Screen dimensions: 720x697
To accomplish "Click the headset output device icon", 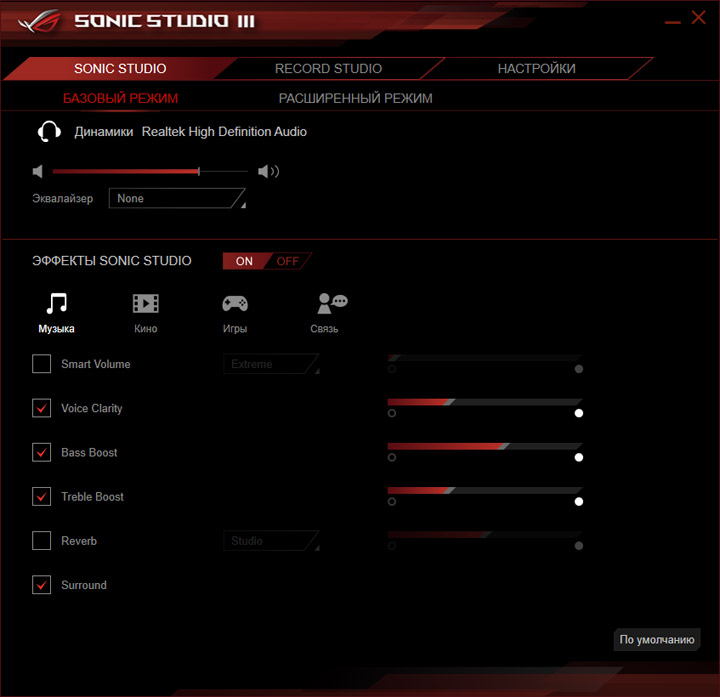I will point(49,132).
